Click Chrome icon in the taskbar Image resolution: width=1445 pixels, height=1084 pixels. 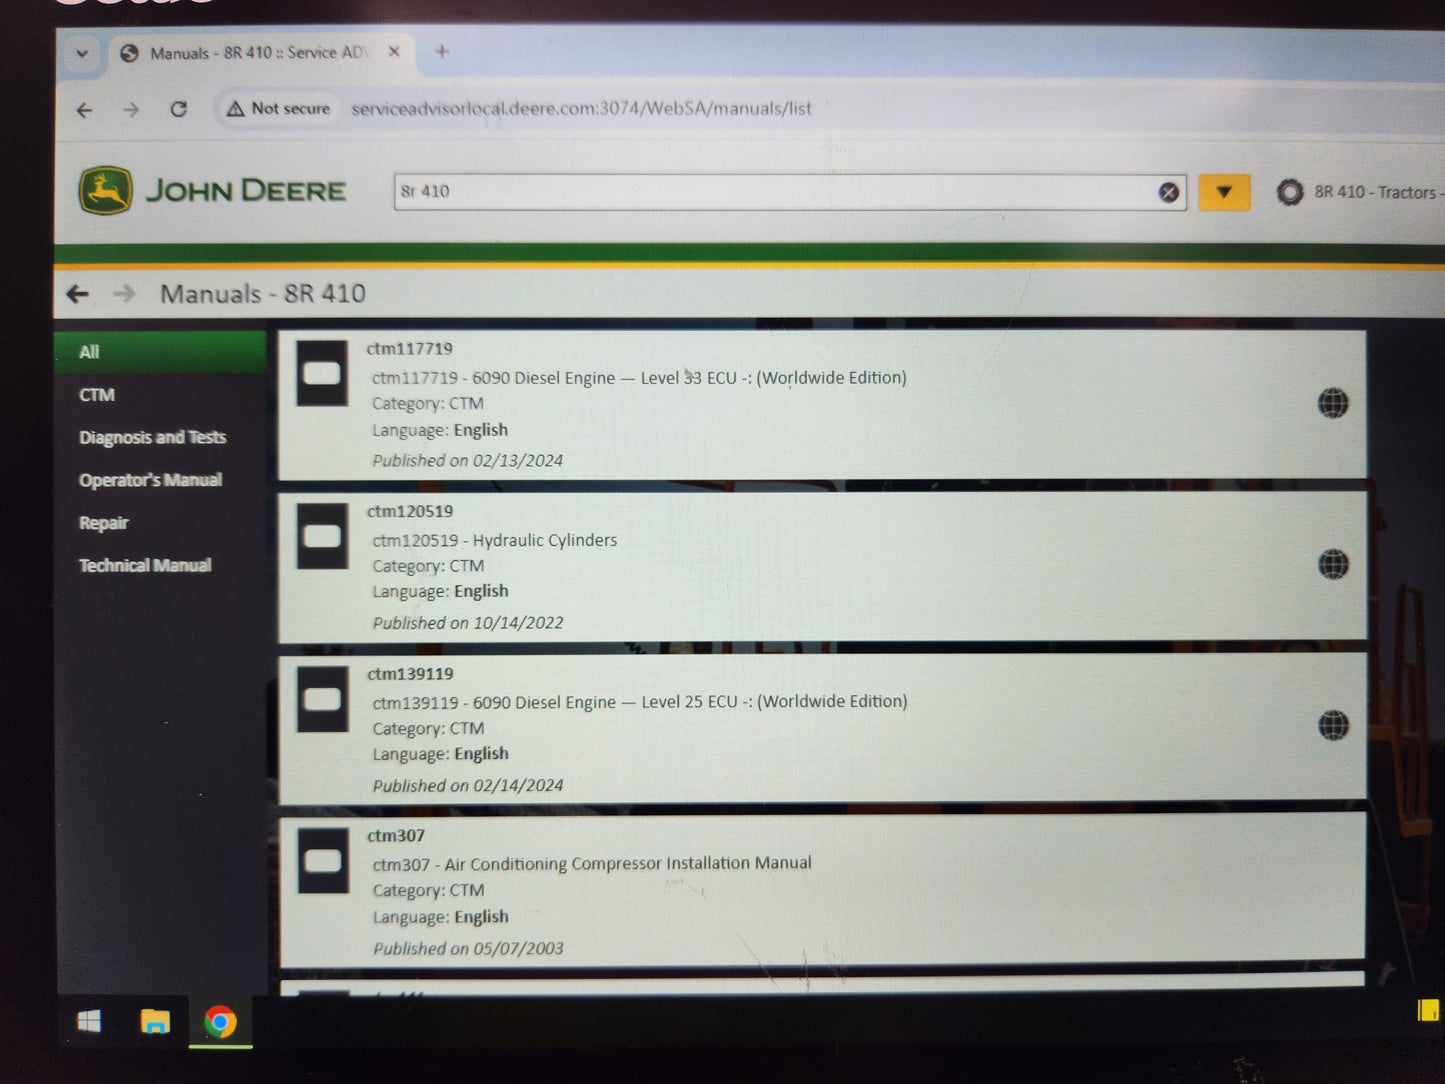[221, 1021]
